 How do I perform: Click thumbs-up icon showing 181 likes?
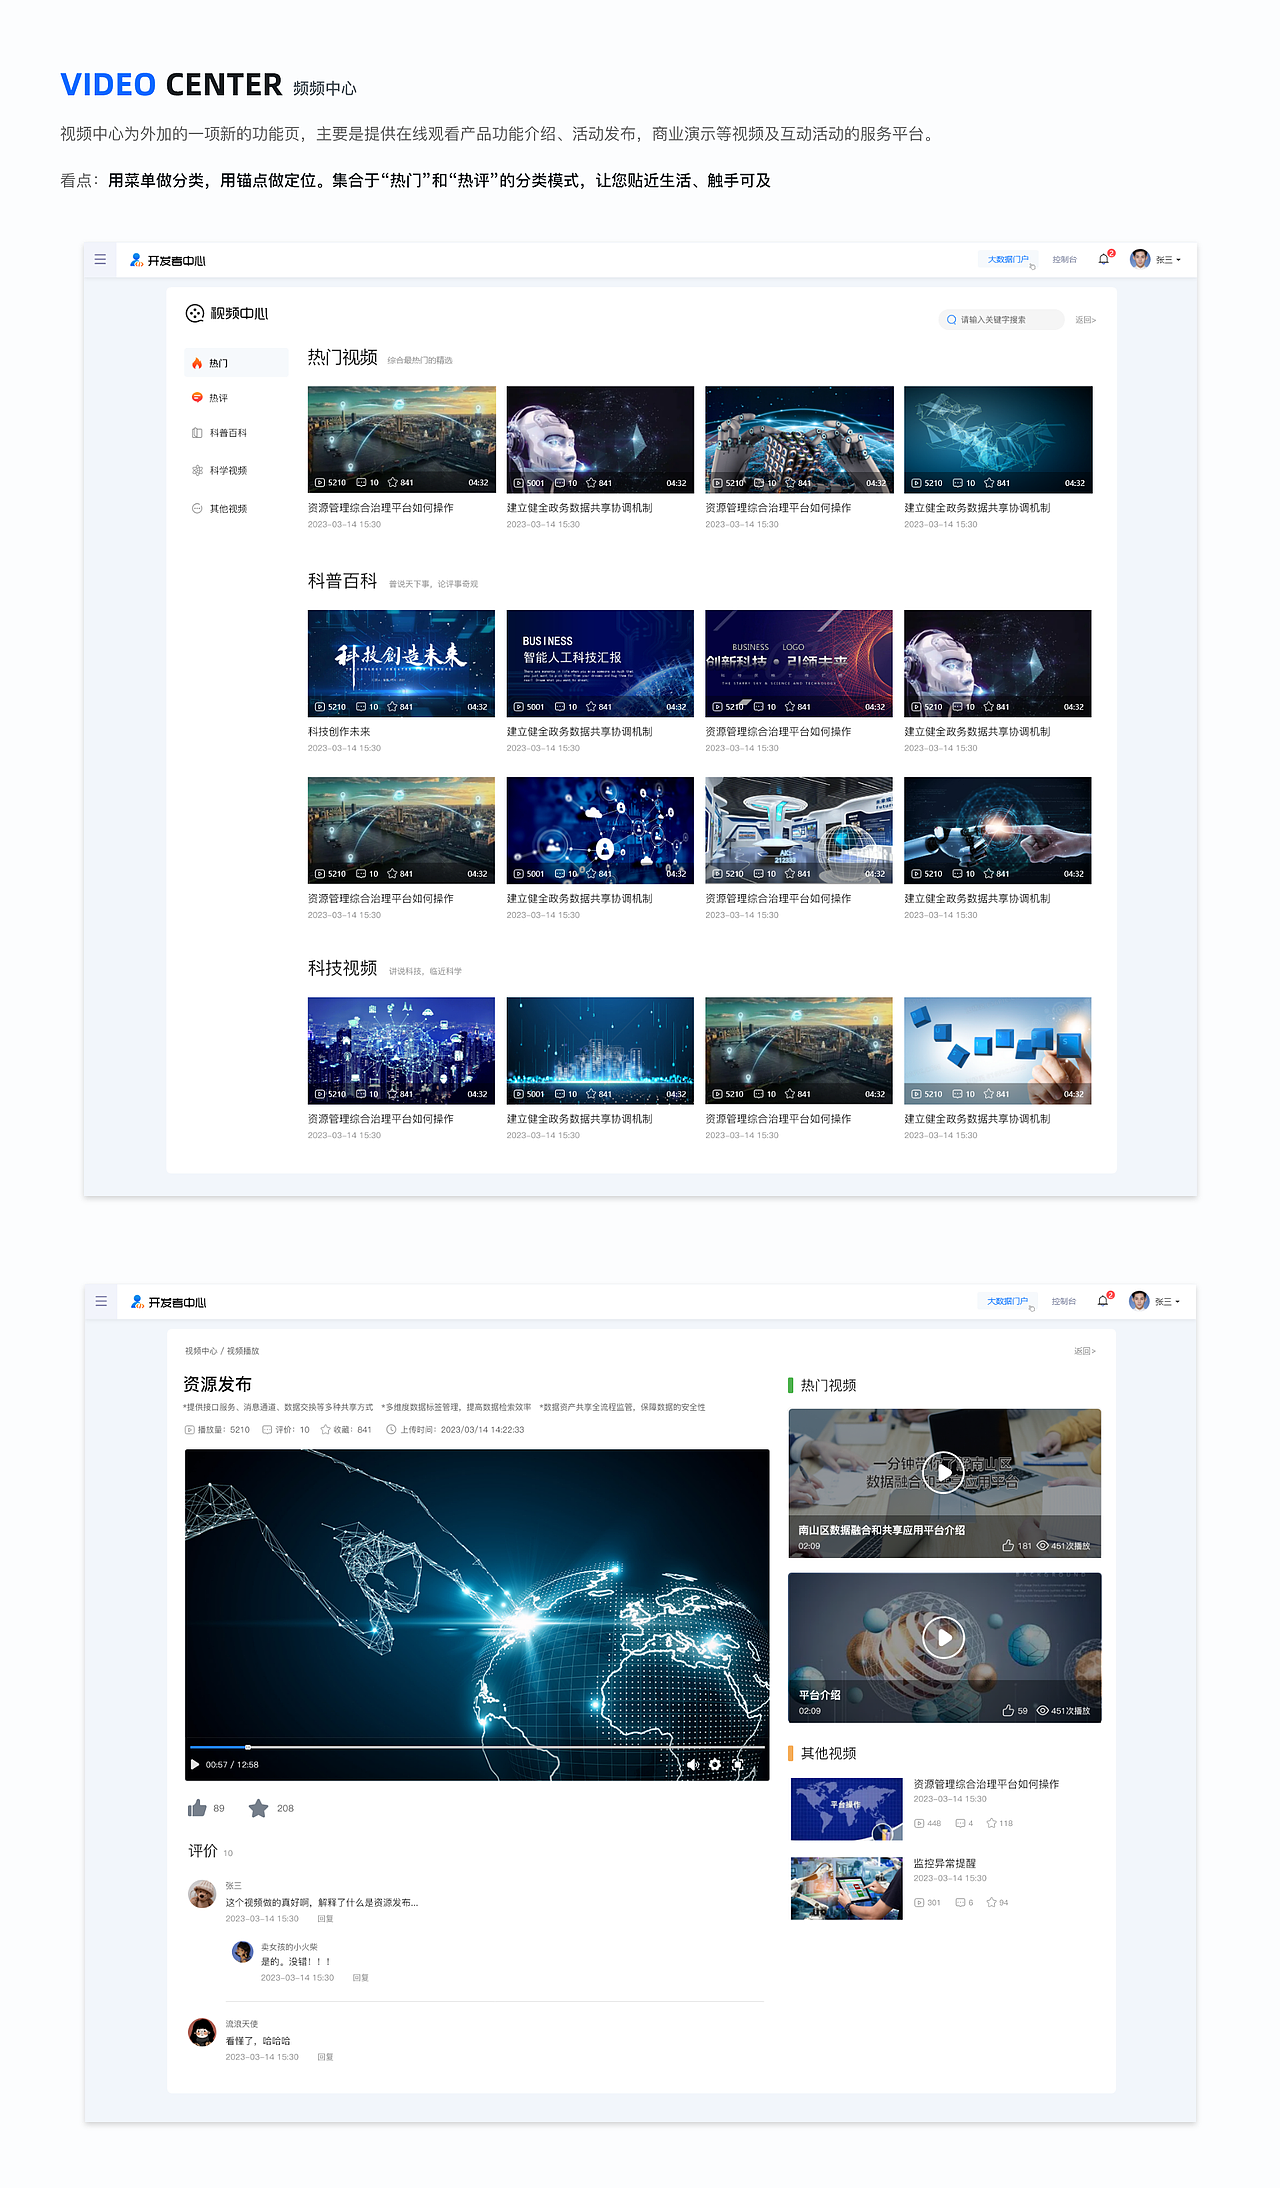[1008, 1545]
